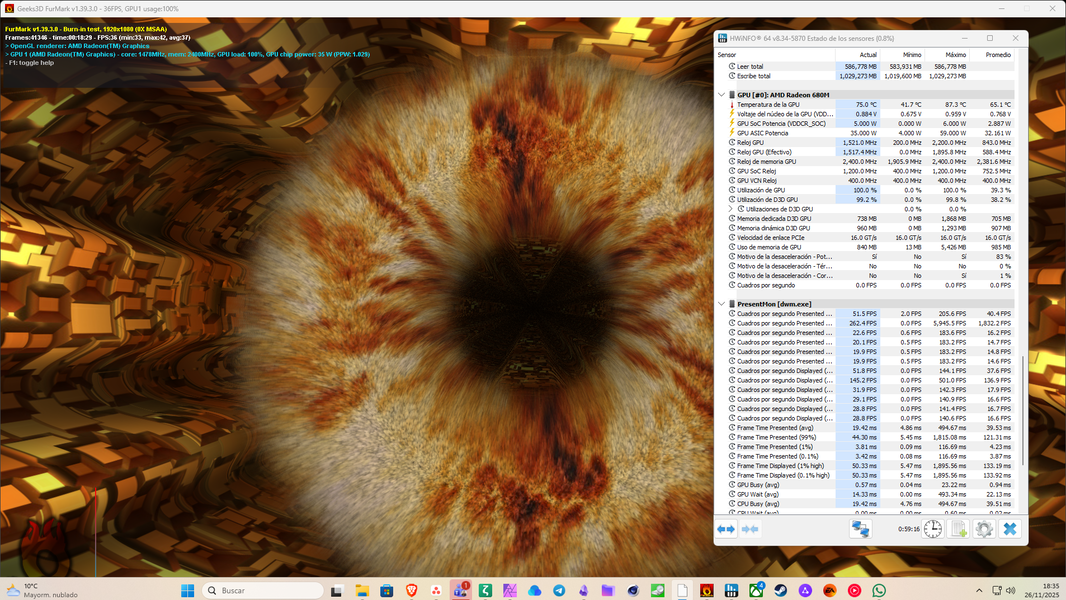Viewport: 1066px width, 600px height.
Task: Open WhatsApp from the taskbar
Action: [x=879, y=591]
